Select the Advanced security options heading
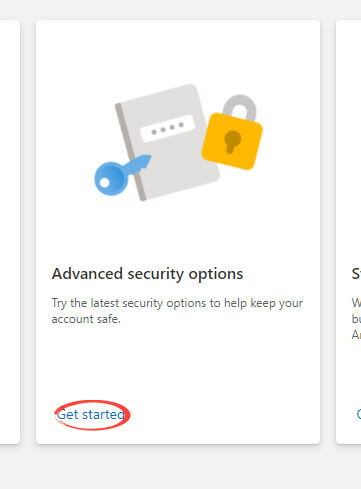The width and height of the screenshot is (361, 489). click(x=147, y=274)
